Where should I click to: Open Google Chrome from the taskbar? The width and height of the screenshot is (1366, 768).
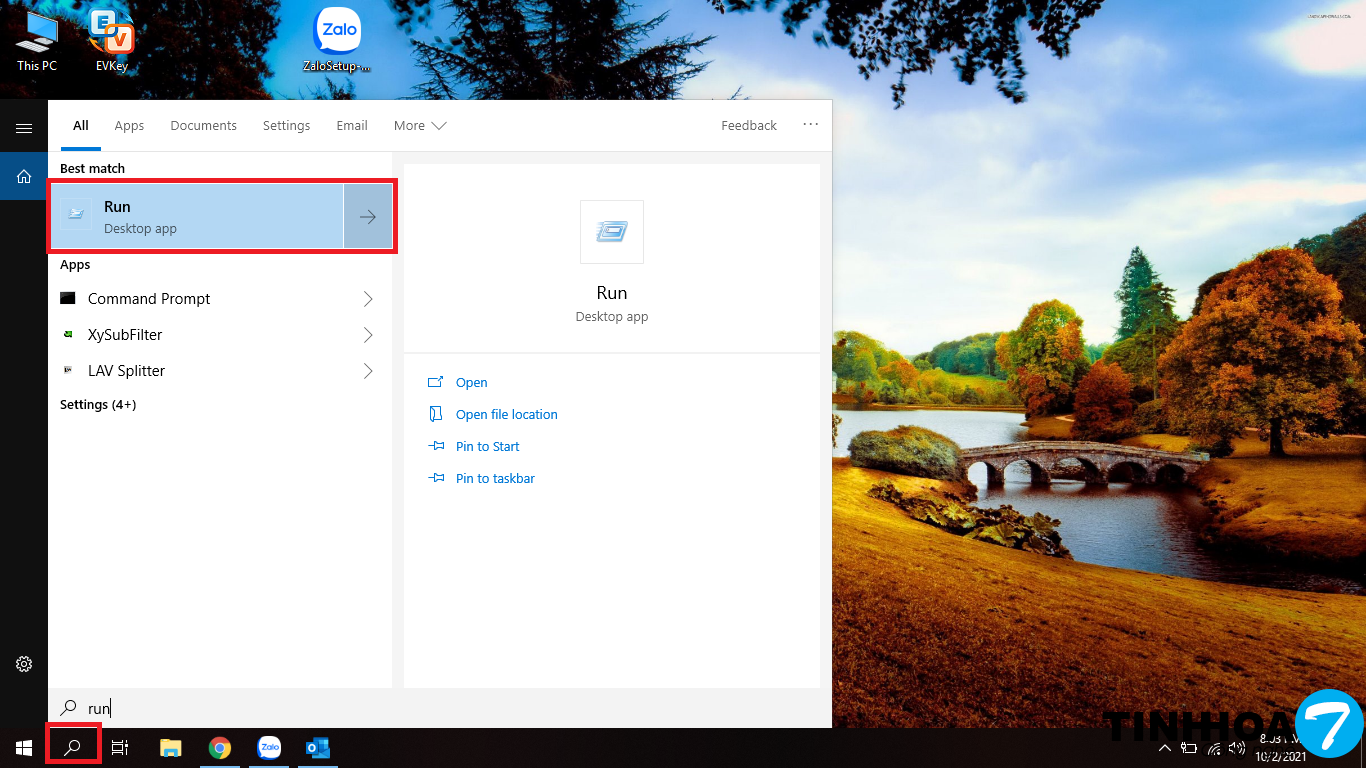[x=220, y=747]
